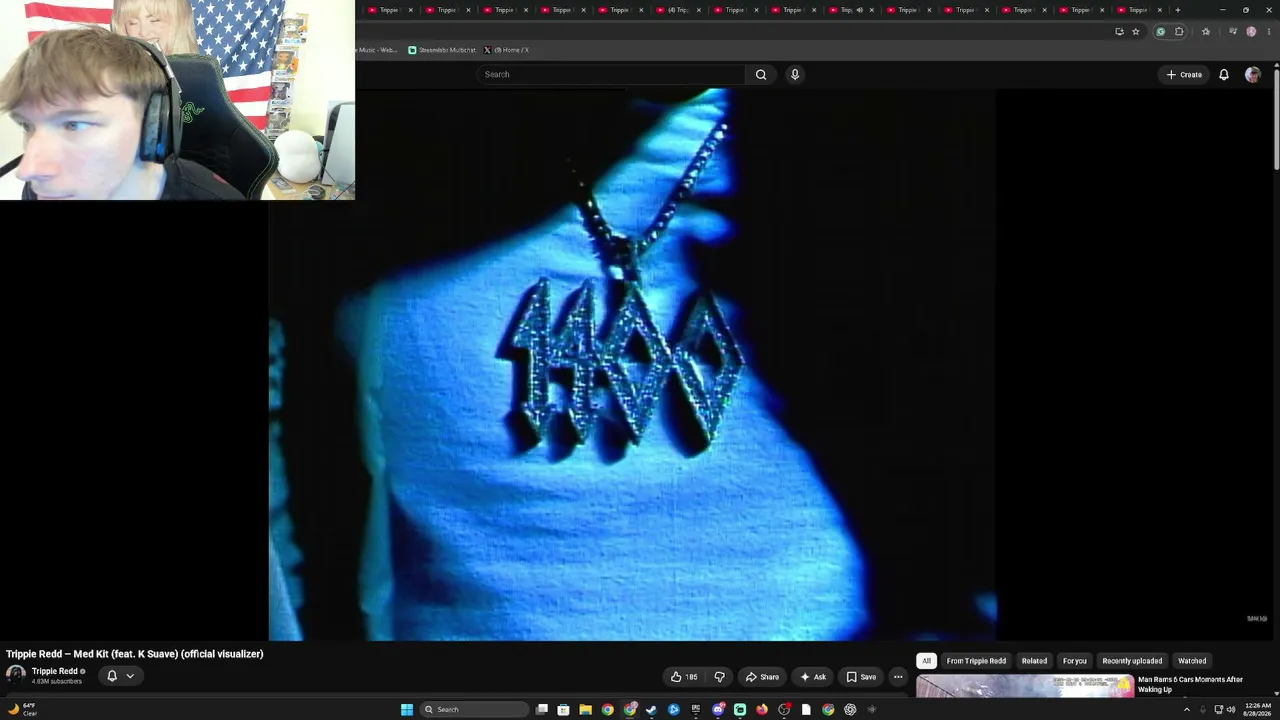This screenshot has width=1280, height=720.
Task: Open the install or cast icon in address bar
Action: (x=1119, y=31)
